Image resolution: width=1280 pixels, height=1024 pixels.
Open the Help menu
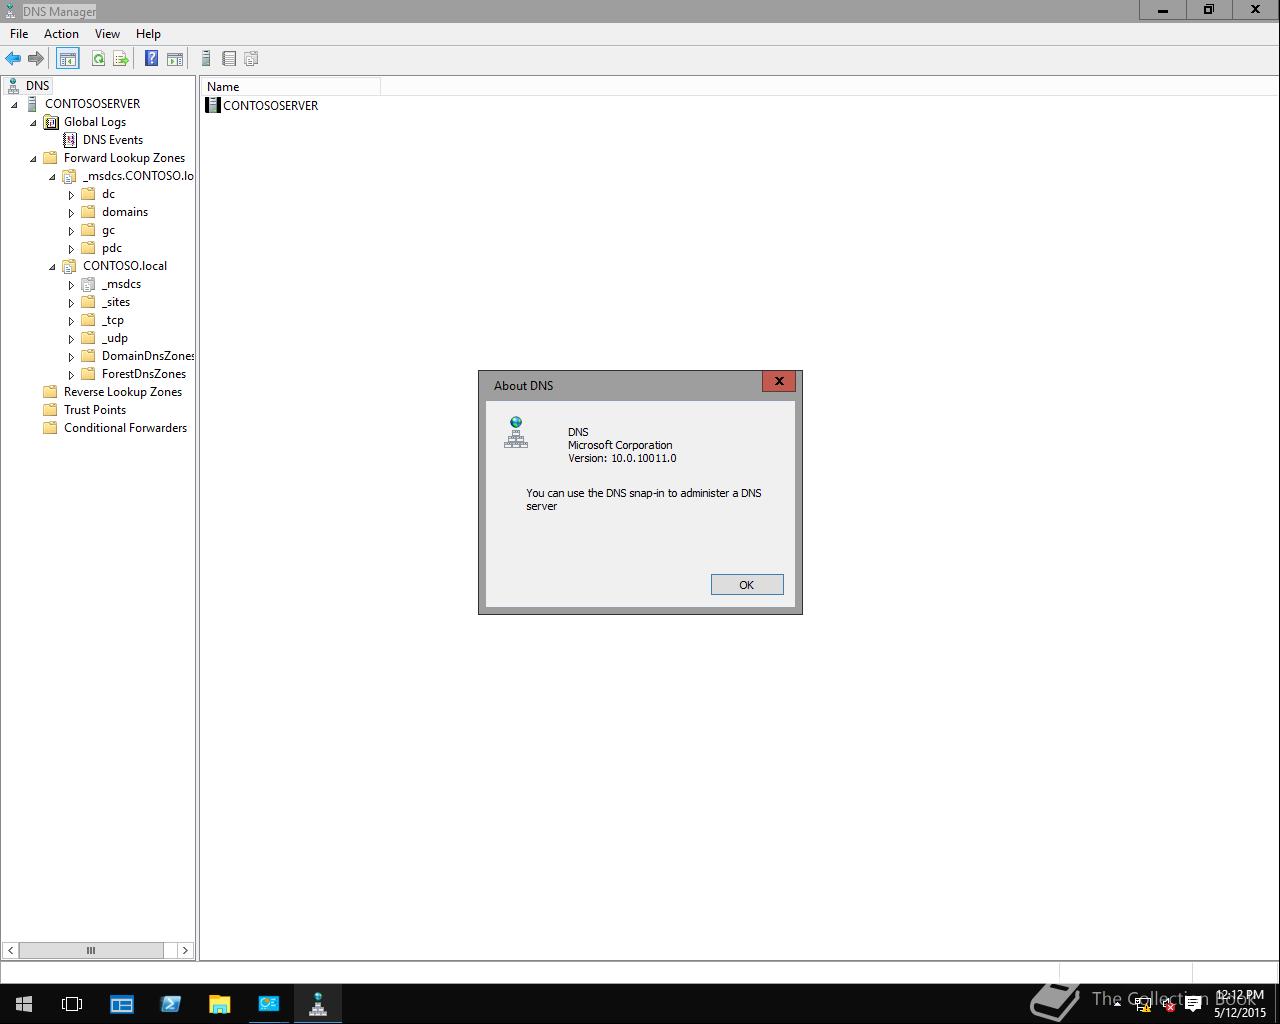pyautogui.click(x=148, y=34)
